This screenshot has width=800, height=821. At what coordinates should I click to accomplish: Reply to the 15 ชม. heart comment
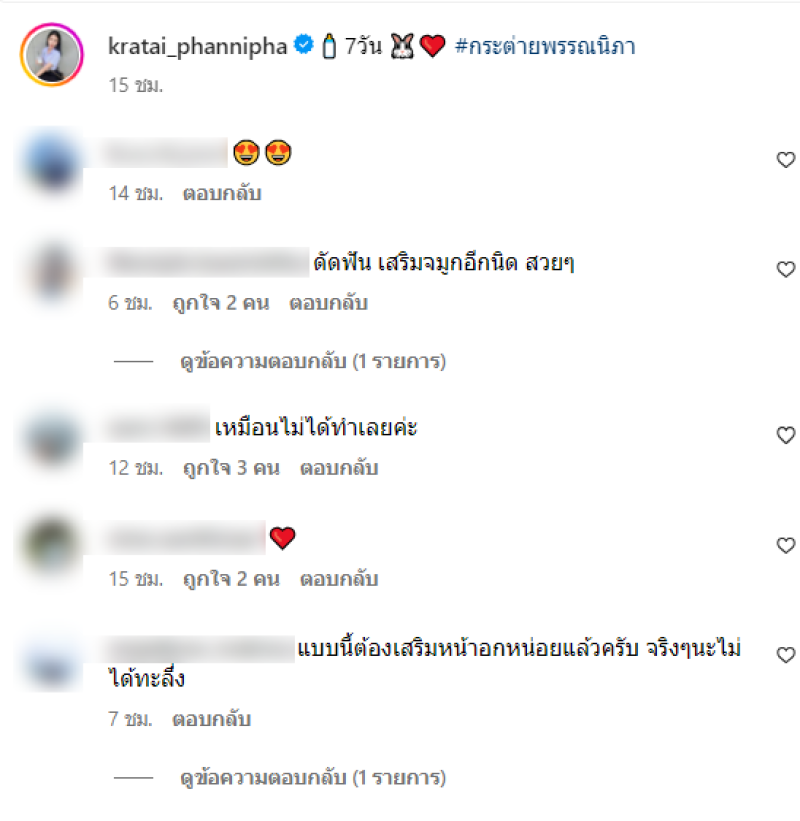(x=339, y=579)
